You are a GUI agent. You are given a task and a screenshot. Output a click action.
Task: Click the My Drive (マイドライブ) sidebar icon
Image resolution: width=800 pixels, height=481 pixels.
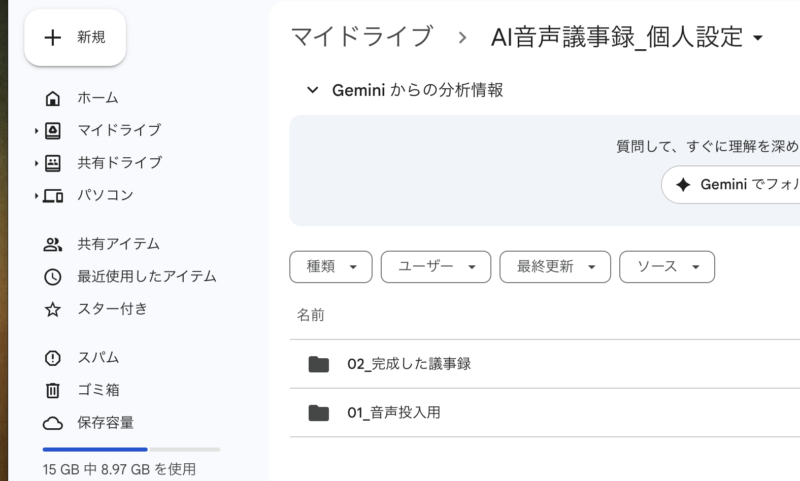[53, 130]
